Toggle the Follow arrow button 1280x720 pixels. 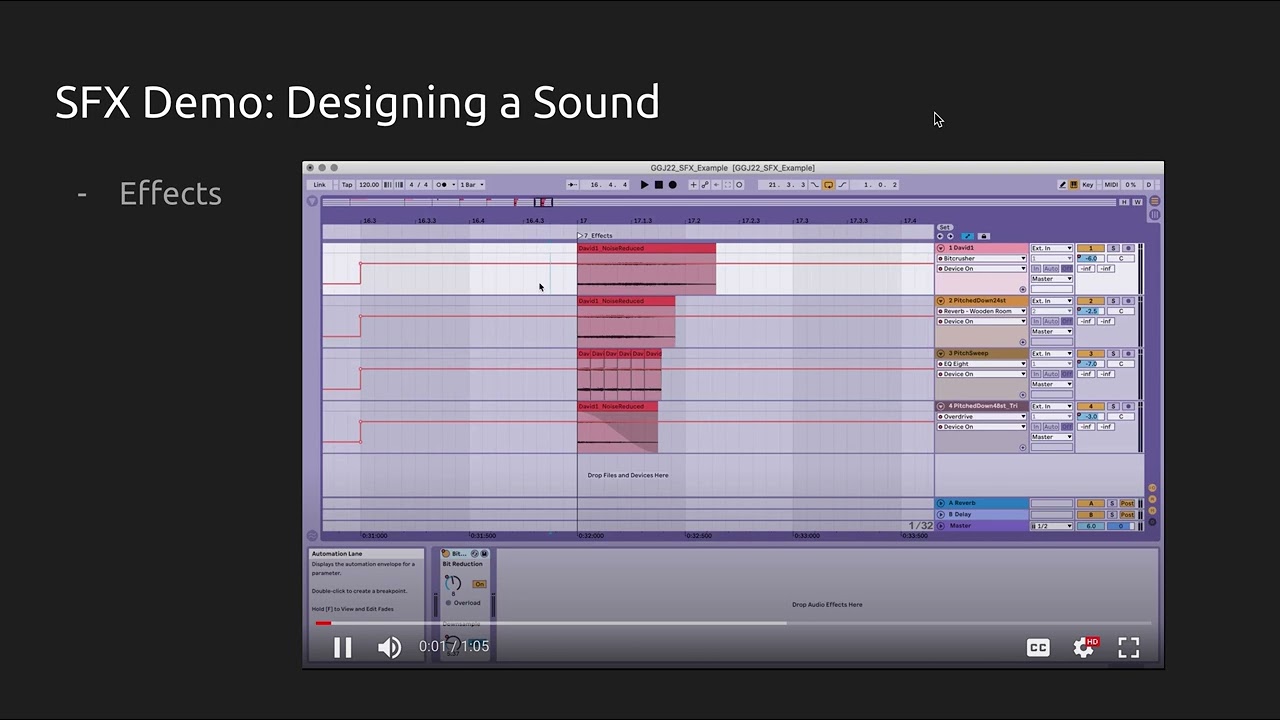pos(573,185)
